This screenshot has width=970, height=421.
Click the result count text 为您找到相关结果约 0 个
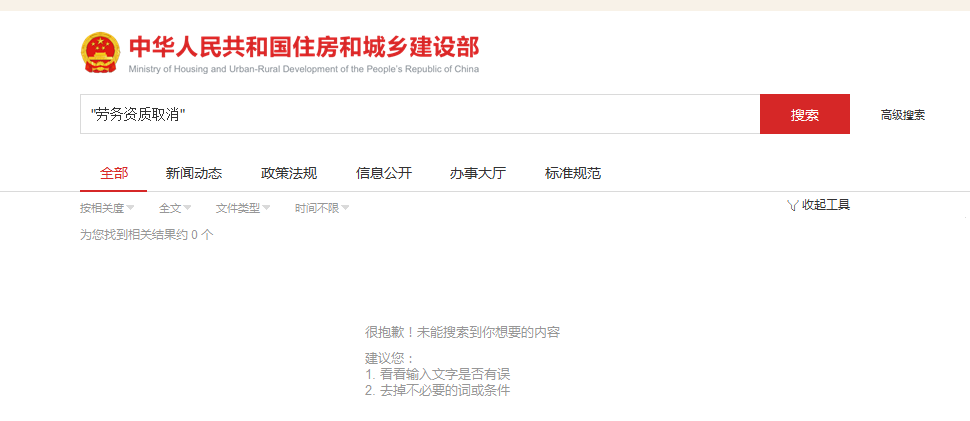(x=147, y=235)
